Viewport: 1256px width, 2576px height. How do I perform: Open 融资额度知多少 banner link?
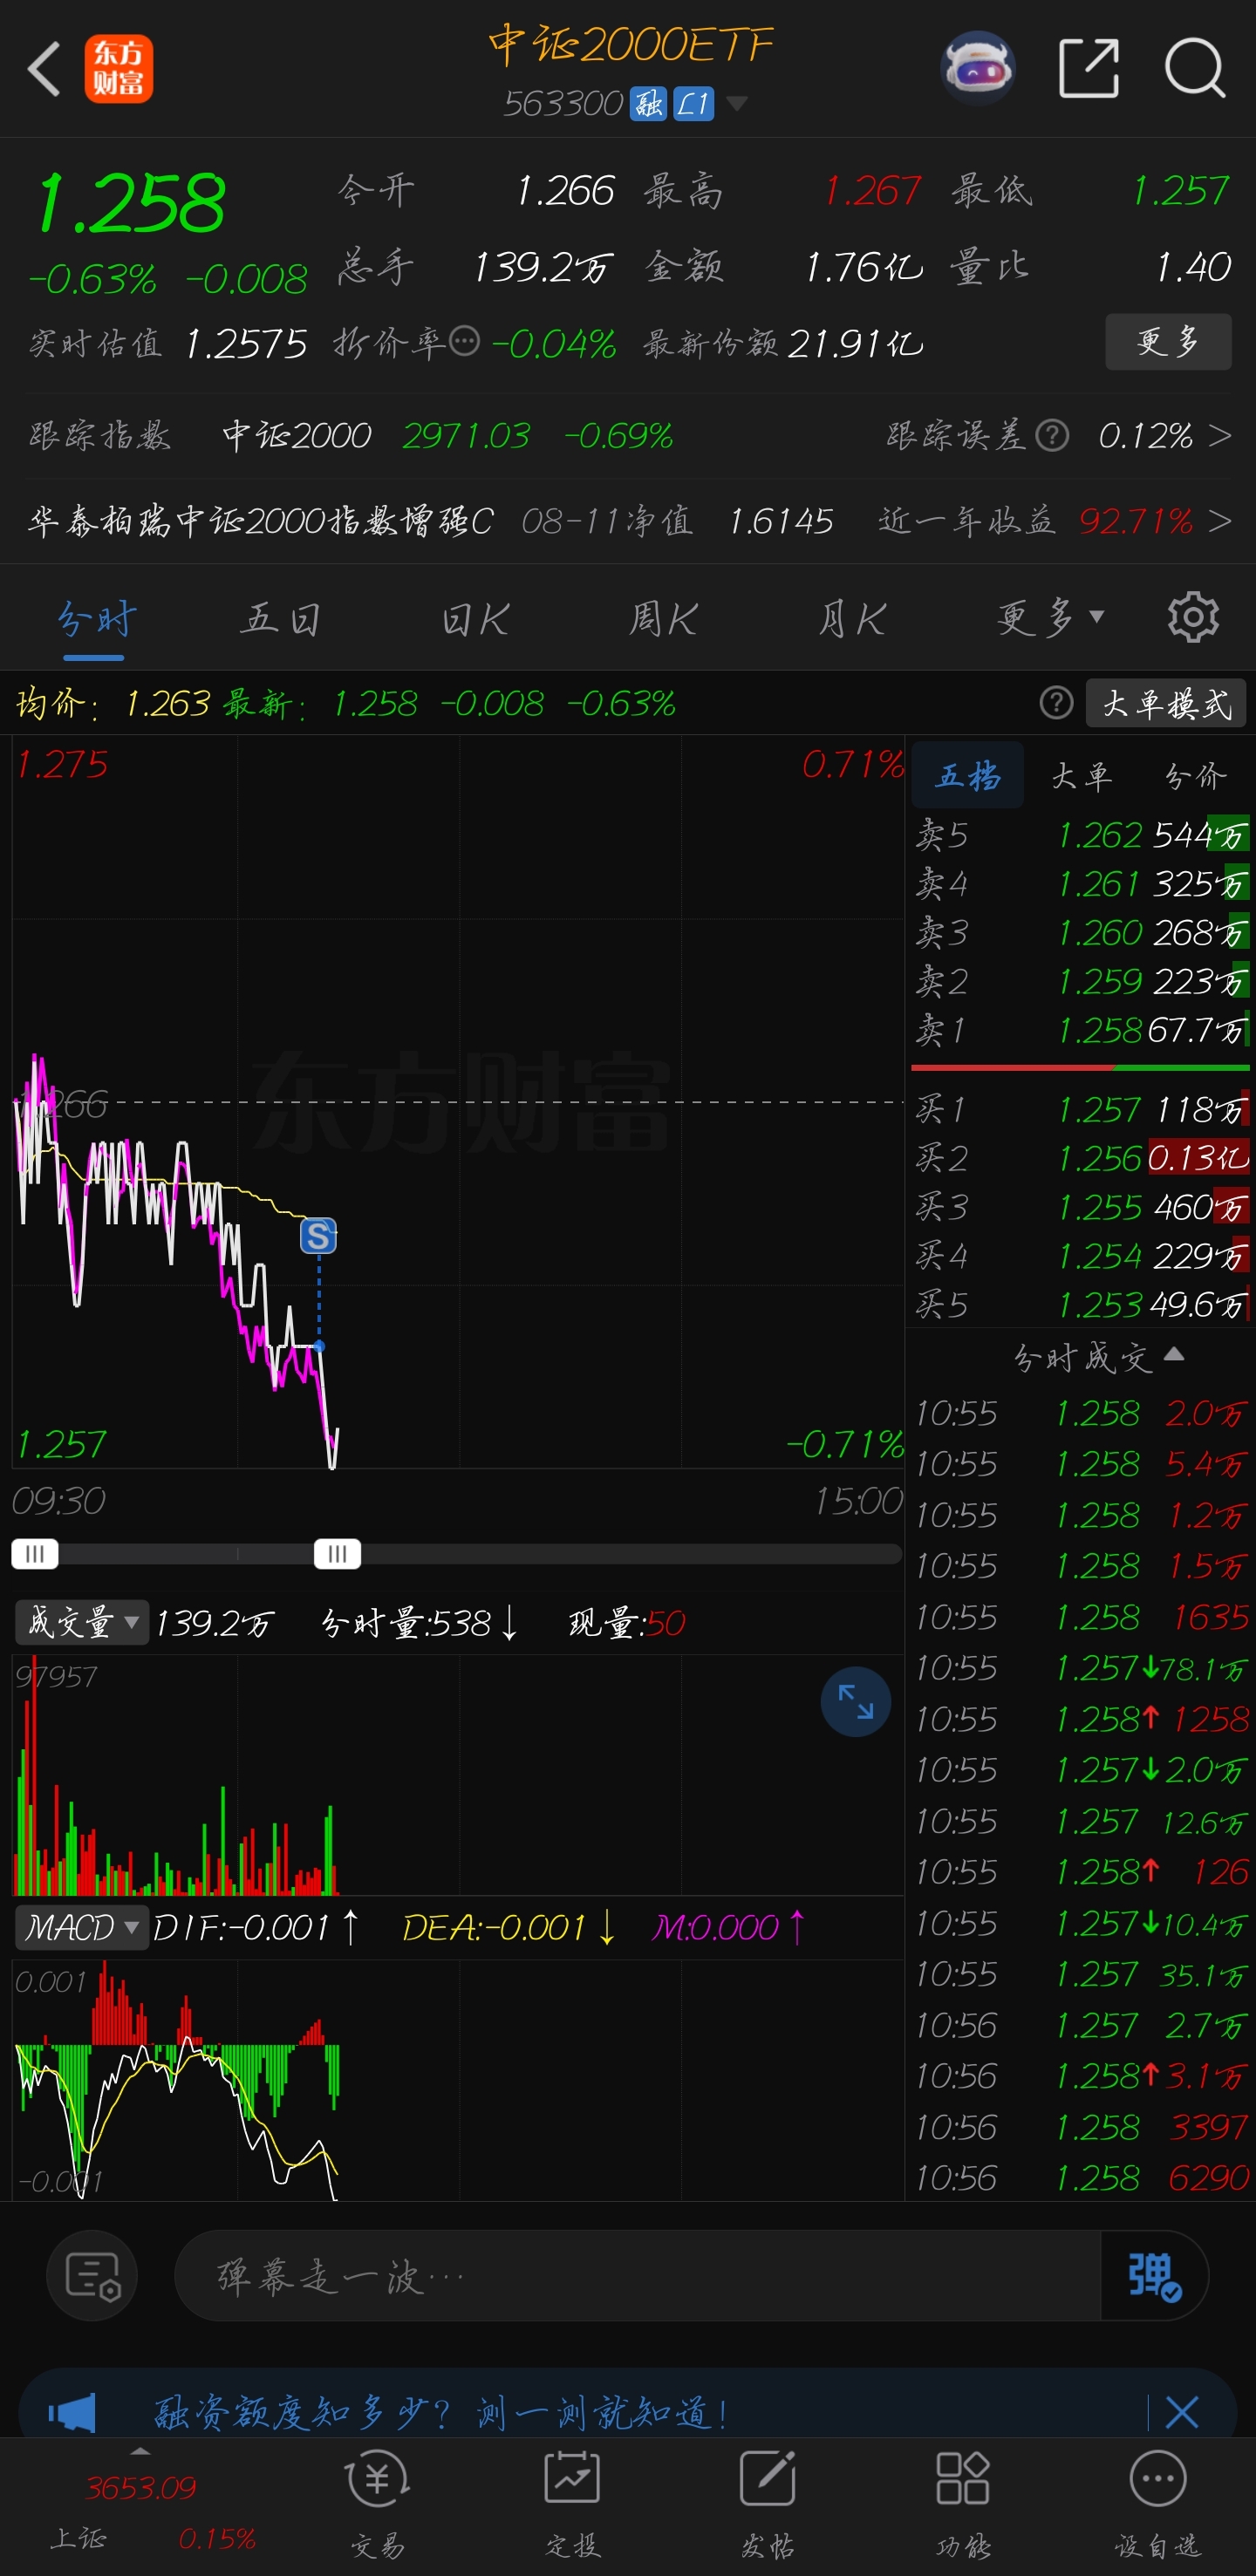tap(439, 2412)
